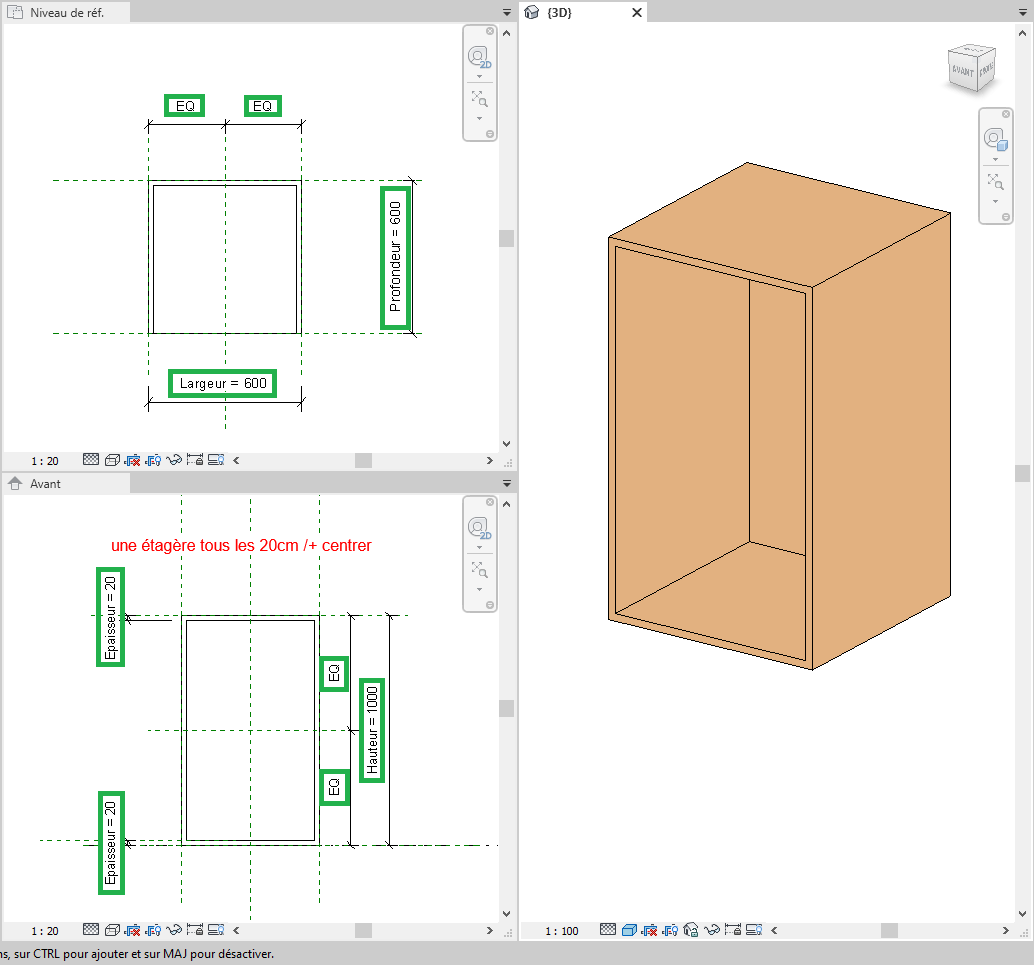Open the 2D steering wheel in Avant view
This screenshot has width=1034, height=965.
[478, 528]
